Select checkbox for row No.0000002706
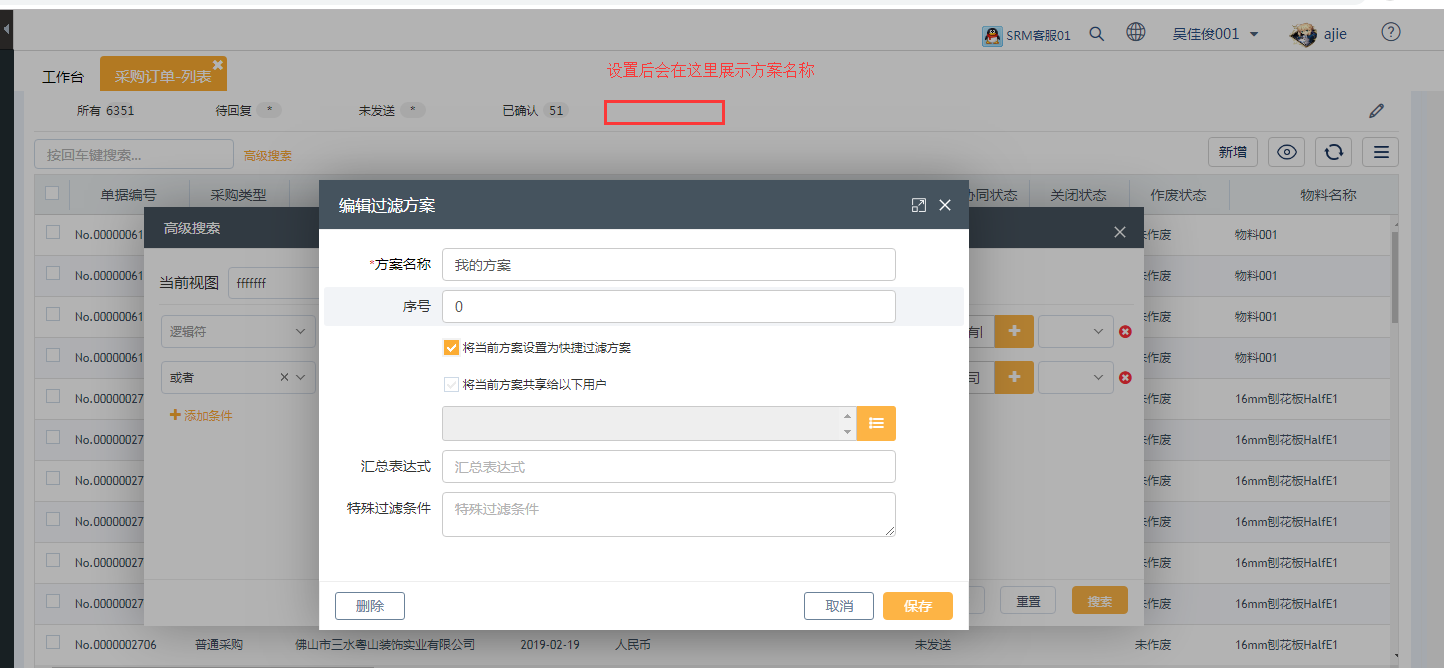This screenshot has height=668, width=1444. 52,643
